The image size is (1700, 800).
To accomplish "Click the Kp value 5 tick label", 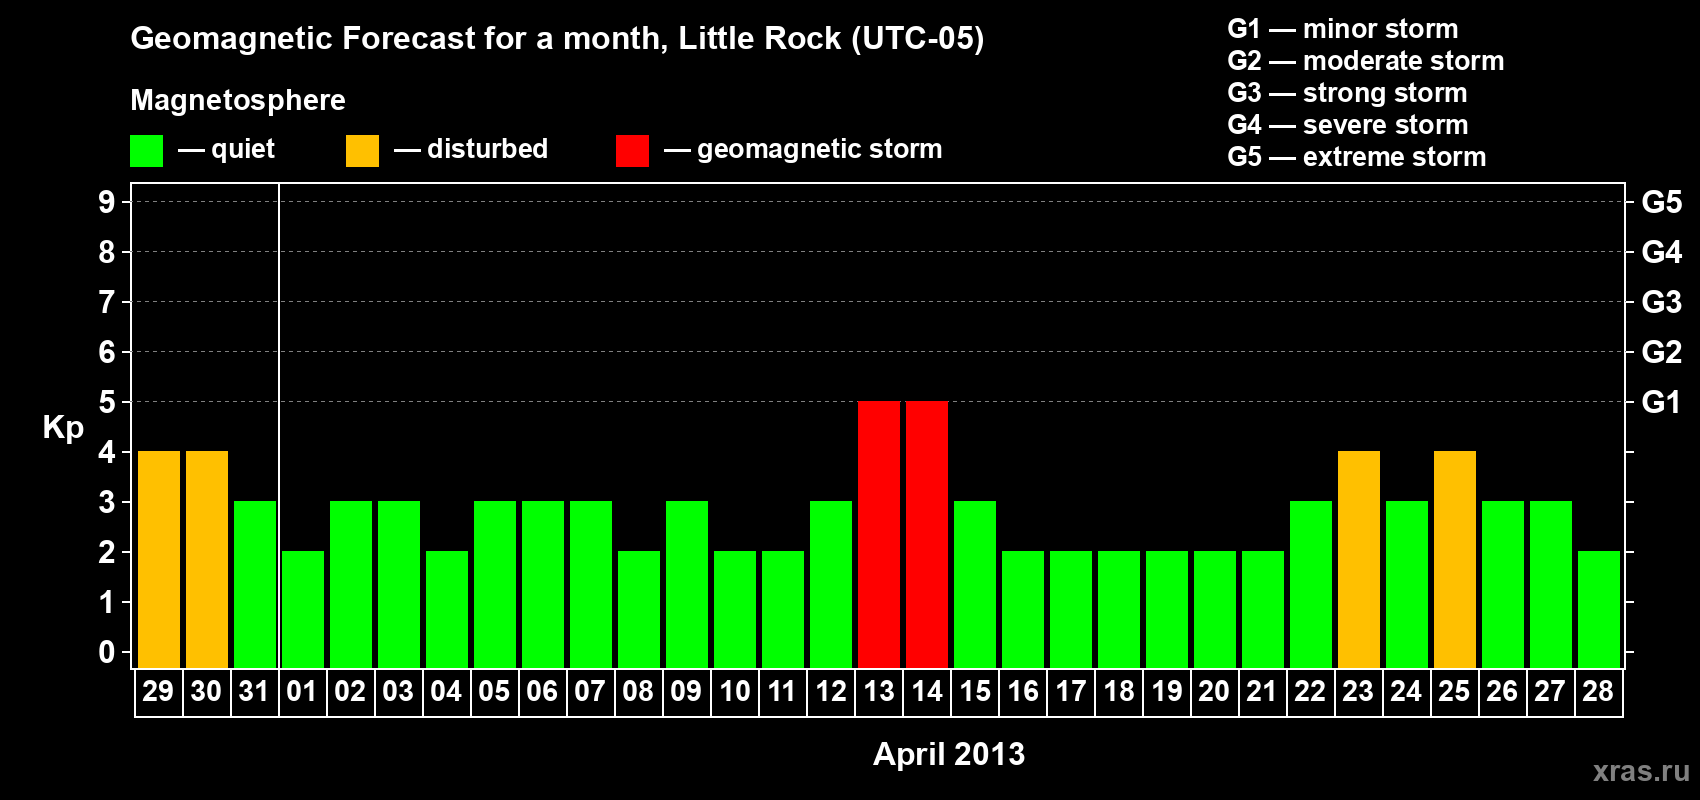I will click(107, 402).
